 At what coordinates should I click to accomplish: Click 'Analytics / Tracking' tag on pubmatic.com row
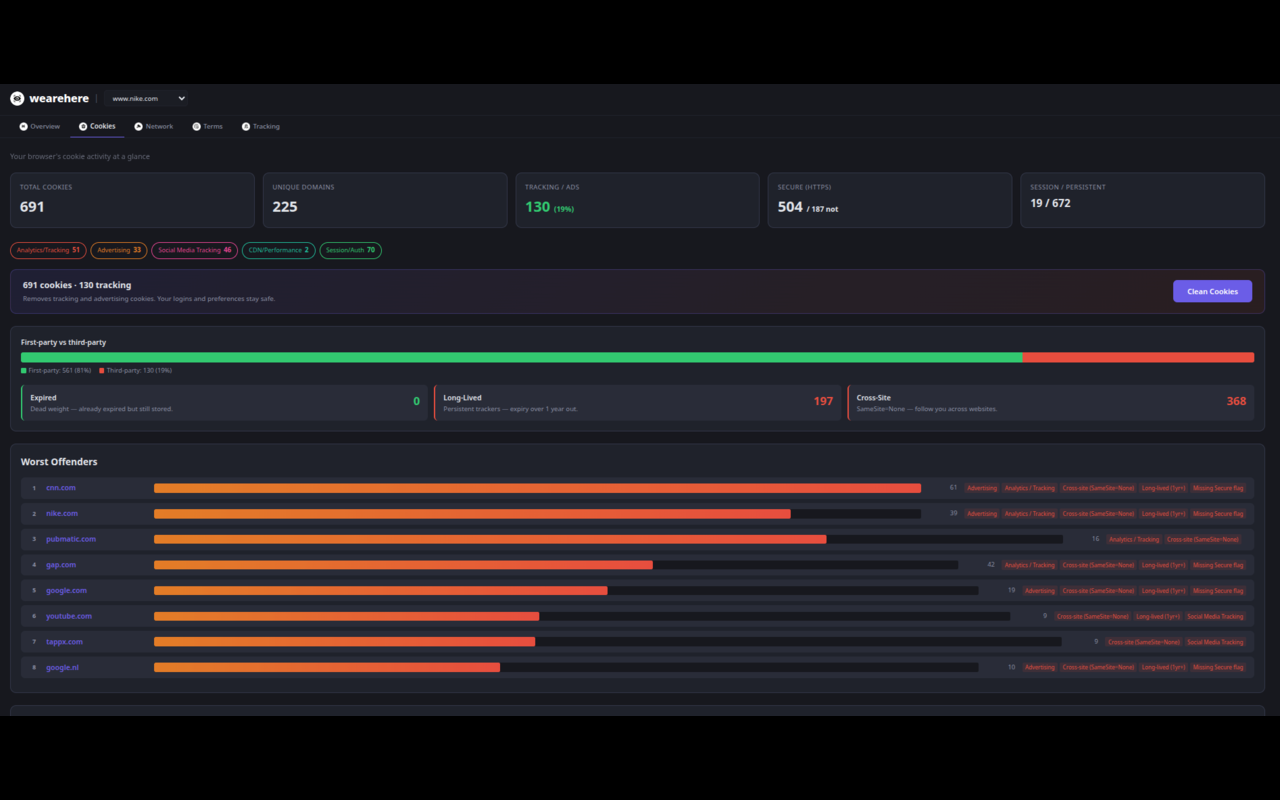[1134, 539]
